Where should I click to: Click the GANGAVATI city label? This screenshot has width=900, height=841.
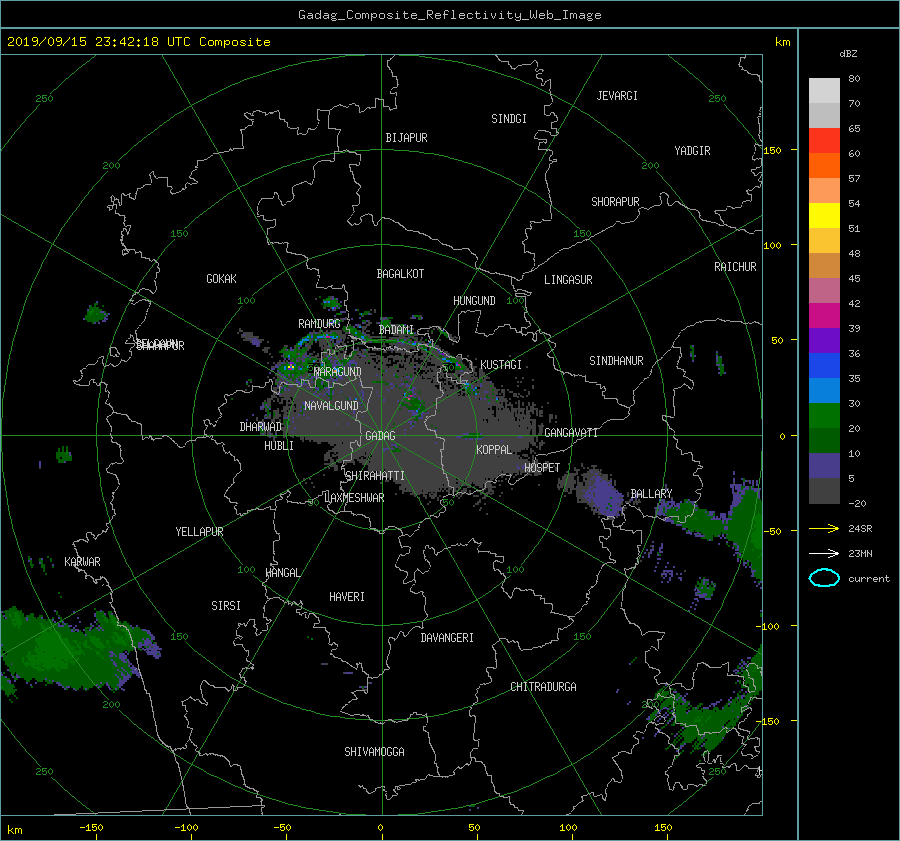pyautogui.click(x=571, y=433)
